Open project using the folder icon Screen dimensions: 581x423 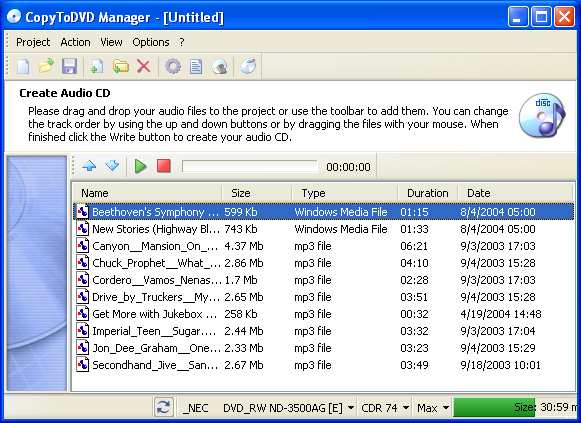(x=46, y=67)
